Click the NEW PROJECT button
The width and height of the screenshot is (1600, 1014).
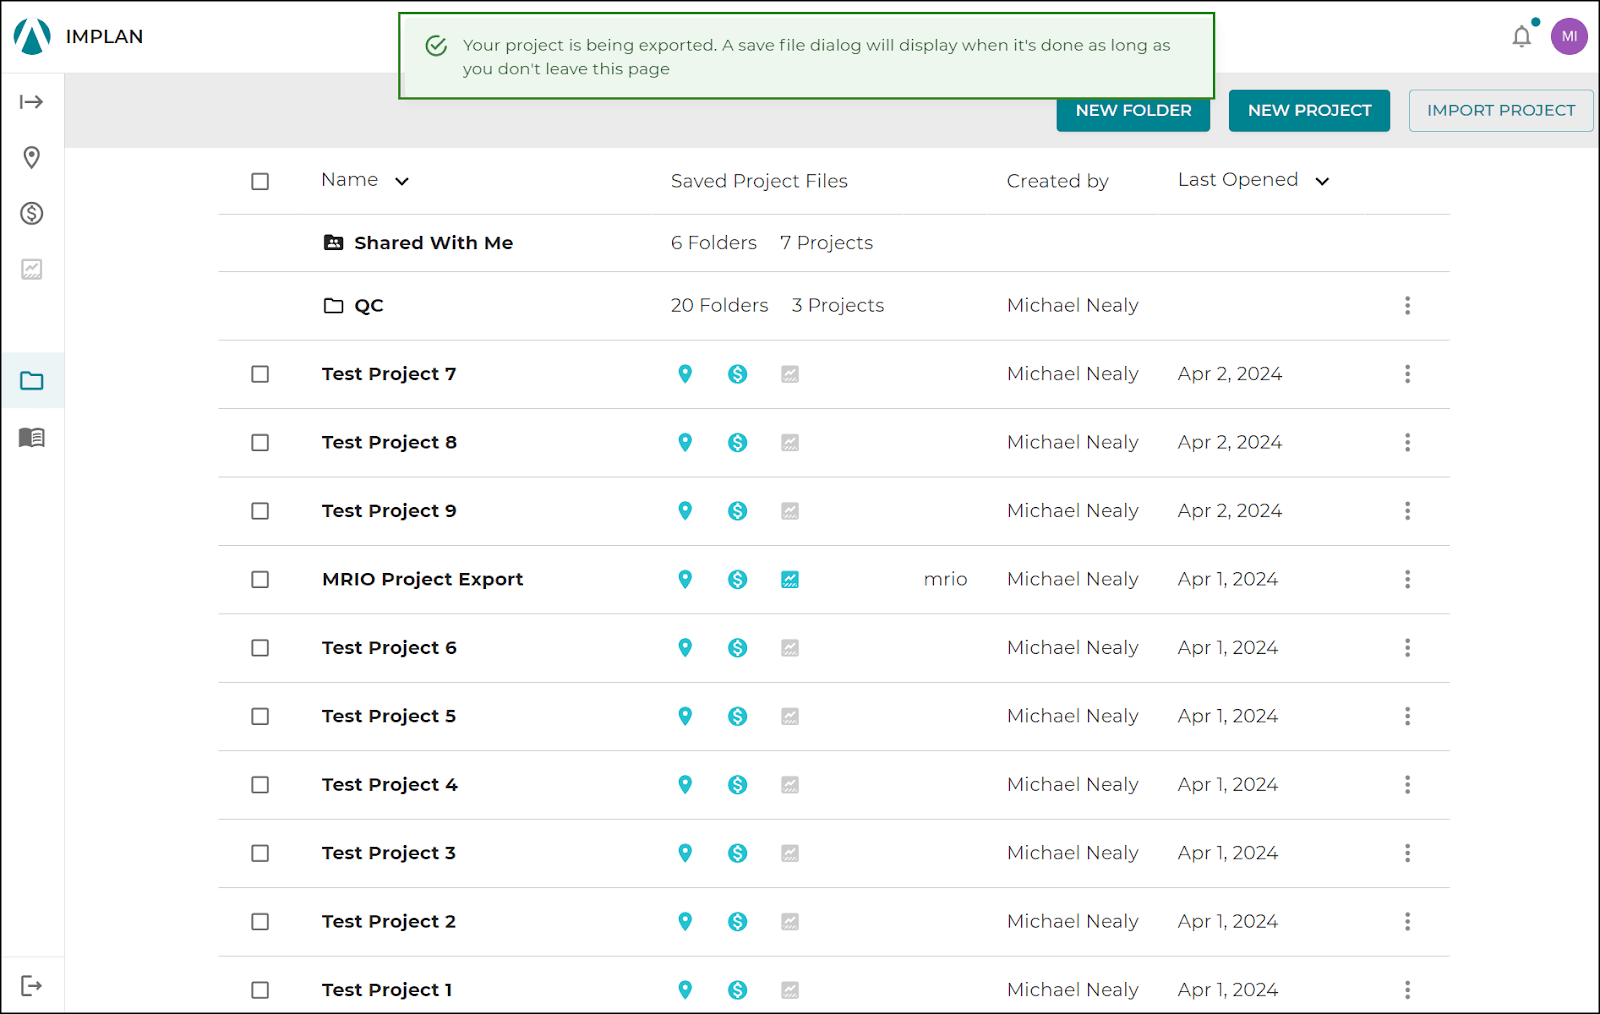click(1309, 110)
